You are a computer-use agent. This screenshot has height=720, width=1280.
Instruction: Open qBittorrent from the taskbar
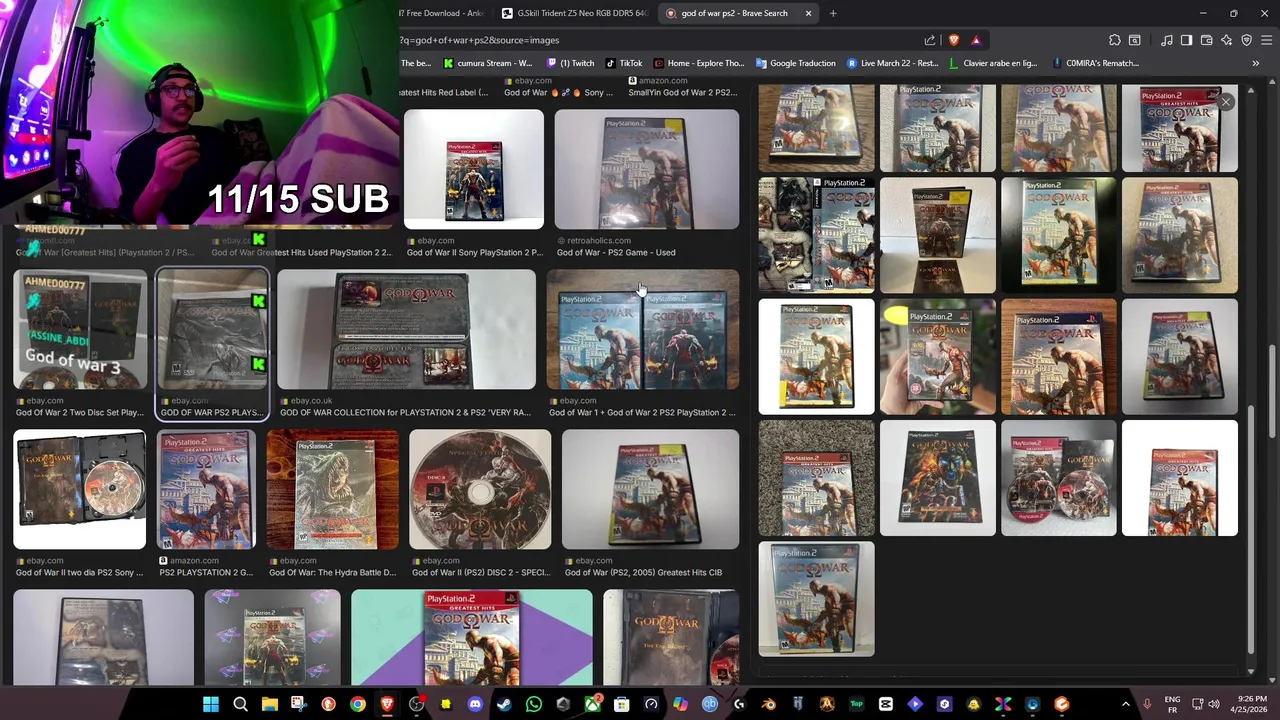point(710,704)
